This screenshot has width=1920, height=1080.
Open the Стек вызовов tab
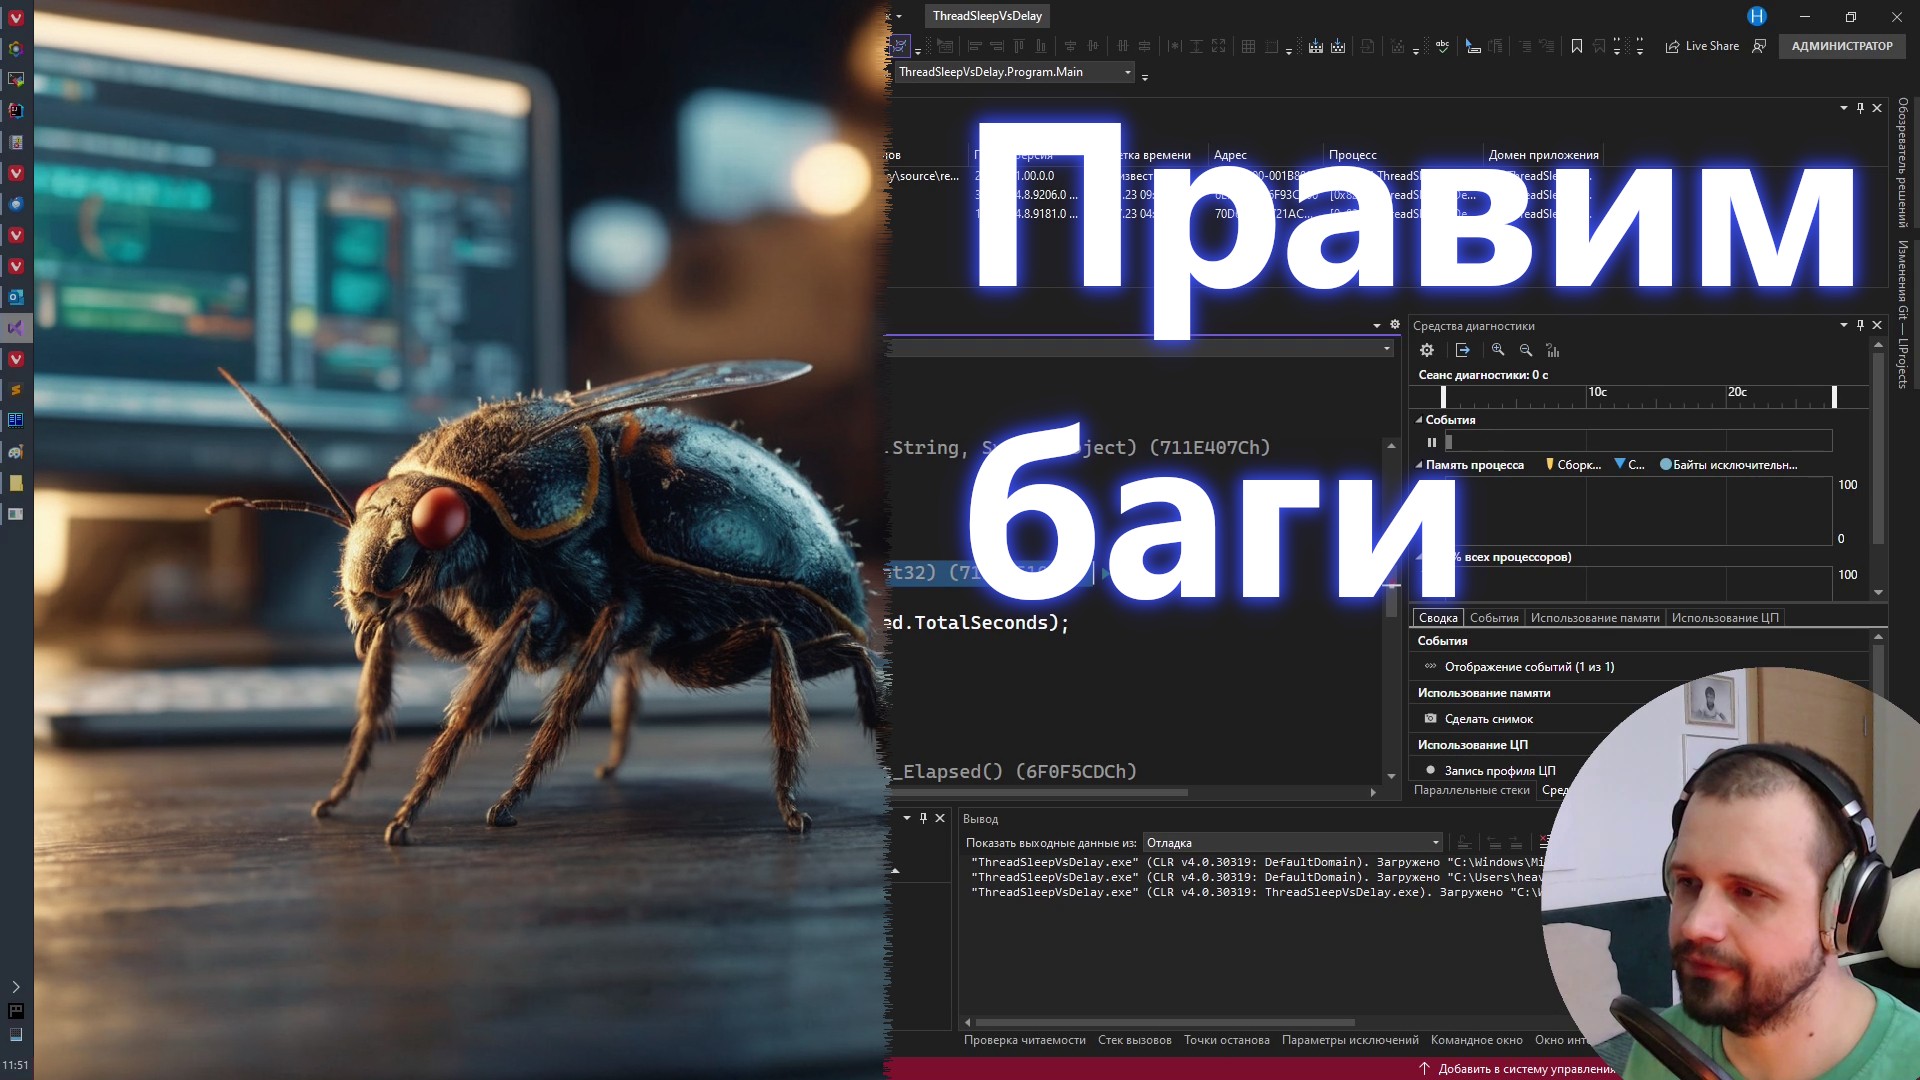[x=1134, y=1040]
